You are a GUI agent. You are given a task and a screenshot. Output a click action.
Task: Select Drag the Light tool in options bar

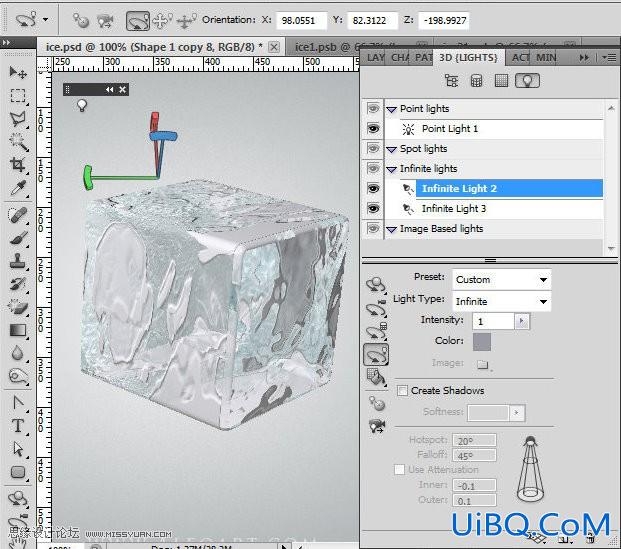[162, 21]
